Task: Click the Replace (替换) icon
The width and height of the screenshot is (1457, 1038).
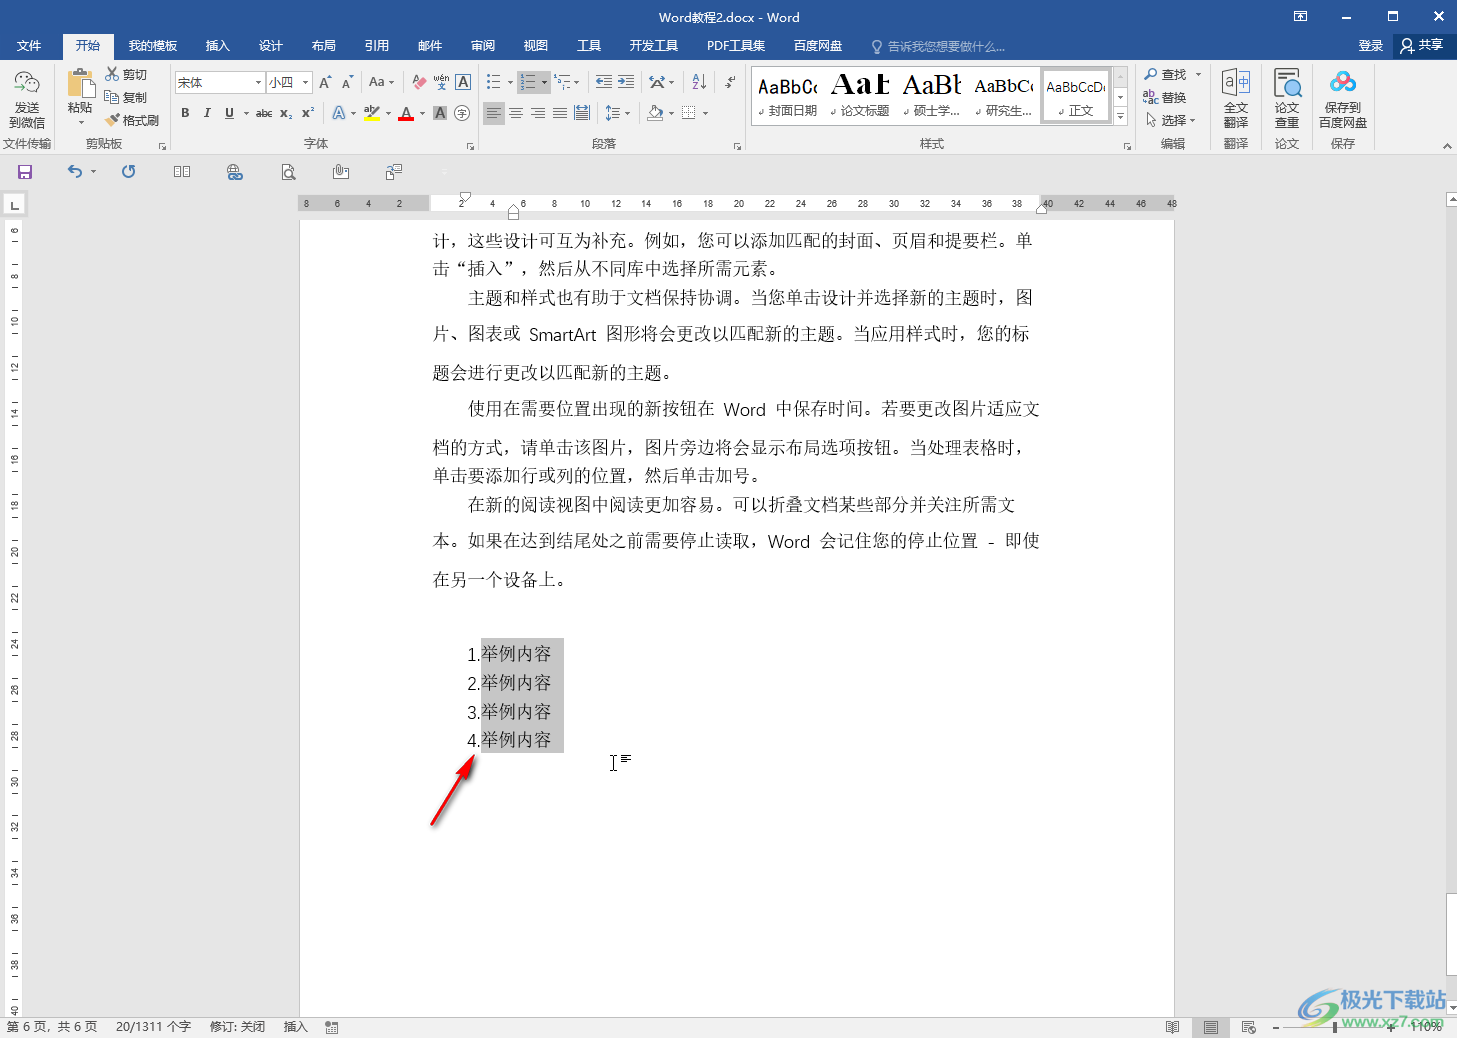Action: point(1165,97)
